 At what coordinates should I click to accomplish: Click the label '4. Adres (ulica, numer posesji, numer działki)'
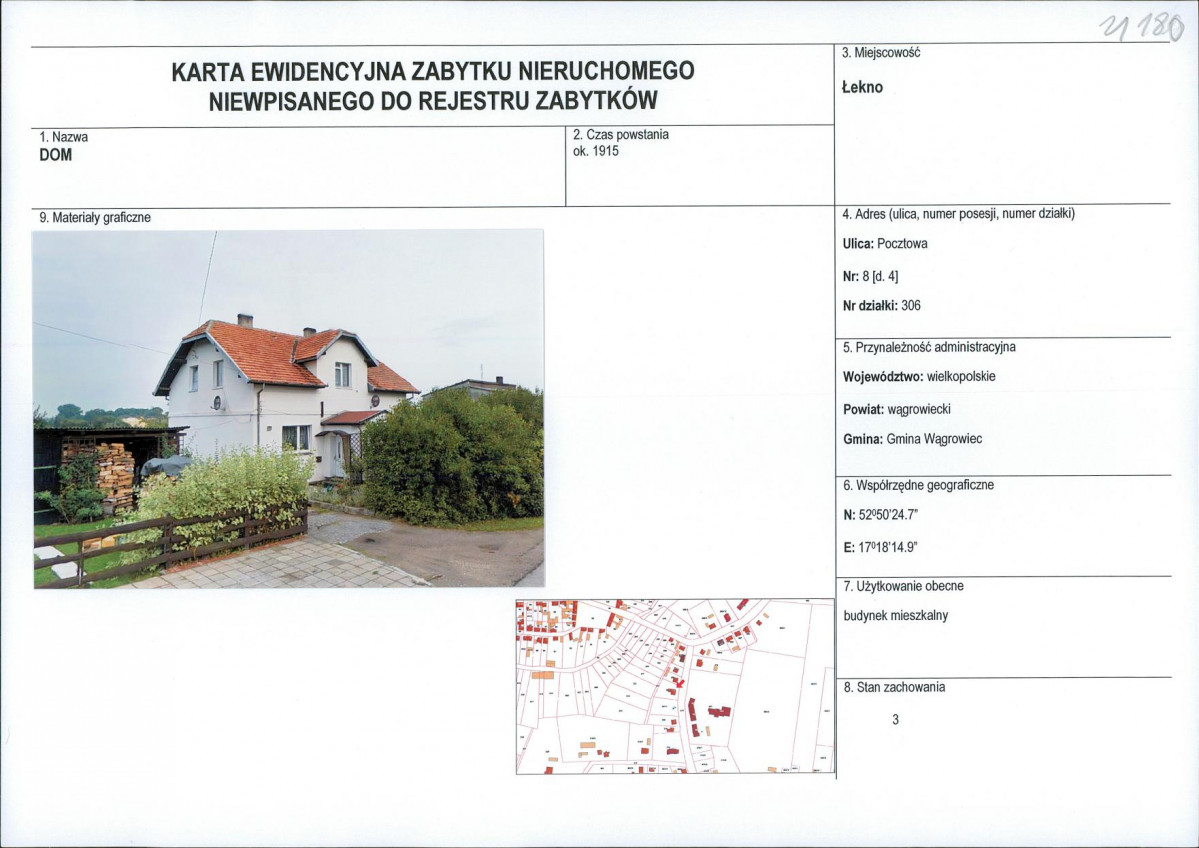point(958,214)
